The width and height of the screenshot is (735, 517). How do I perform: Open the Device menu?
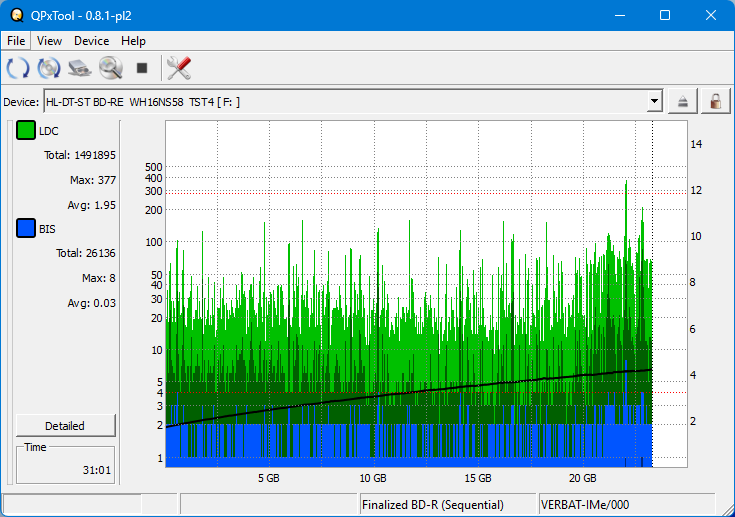tap(91, 41)
